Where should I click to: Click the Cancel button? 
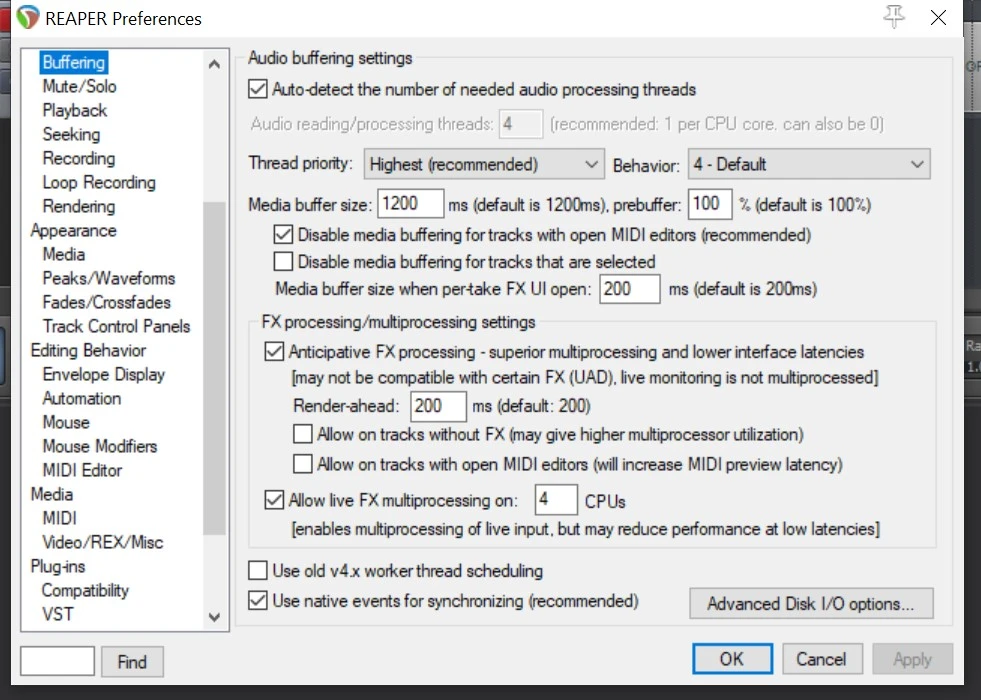pyautogui.click(x=821, y=659)
